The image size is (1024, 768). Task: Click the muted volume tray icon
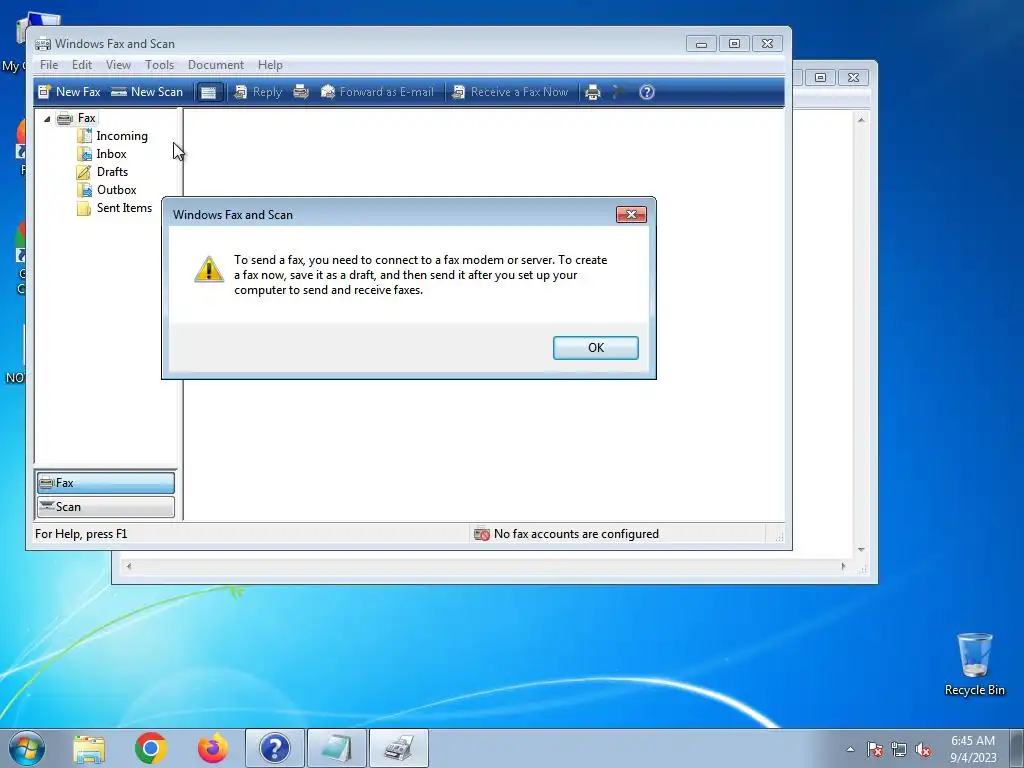[x=923, y=749]
